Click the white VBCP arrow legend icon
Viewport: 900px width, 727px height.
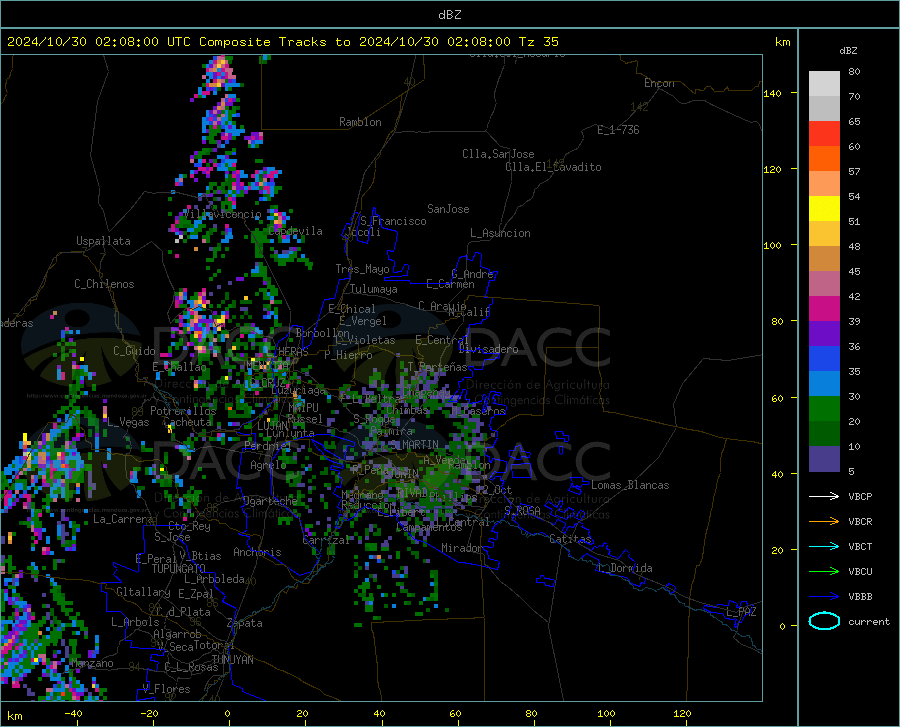pyautogui.click(x=824, y=496)
